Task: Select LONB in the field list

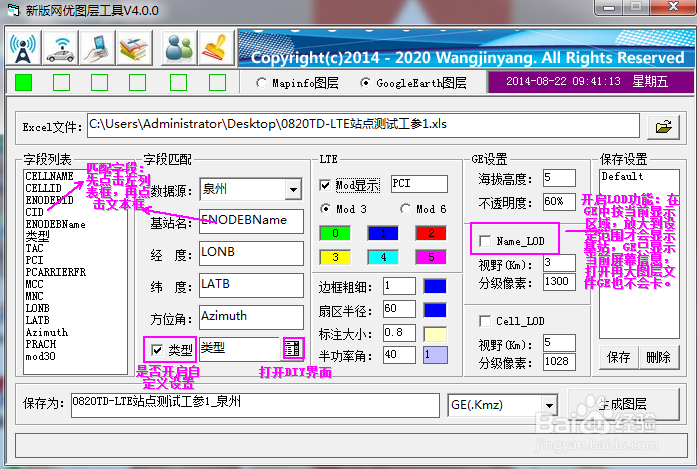Action: click(x=37, y=308)
